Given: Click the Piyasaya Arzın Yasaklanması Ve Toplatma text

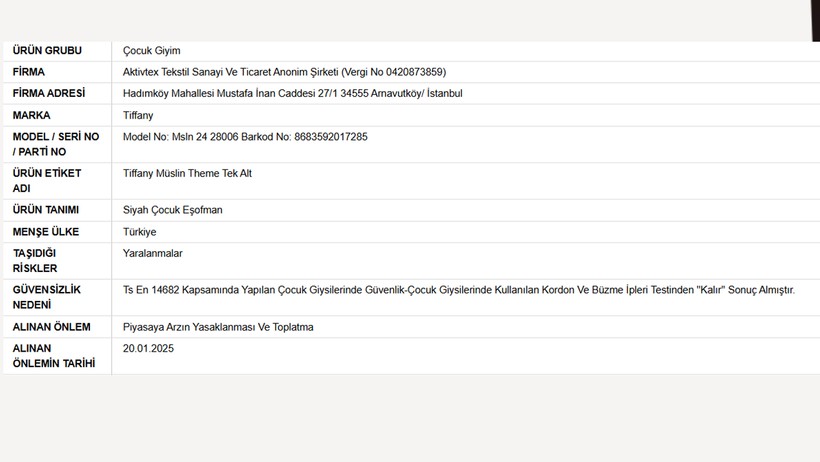Looking at the screenshot, I should pos(218,328).
